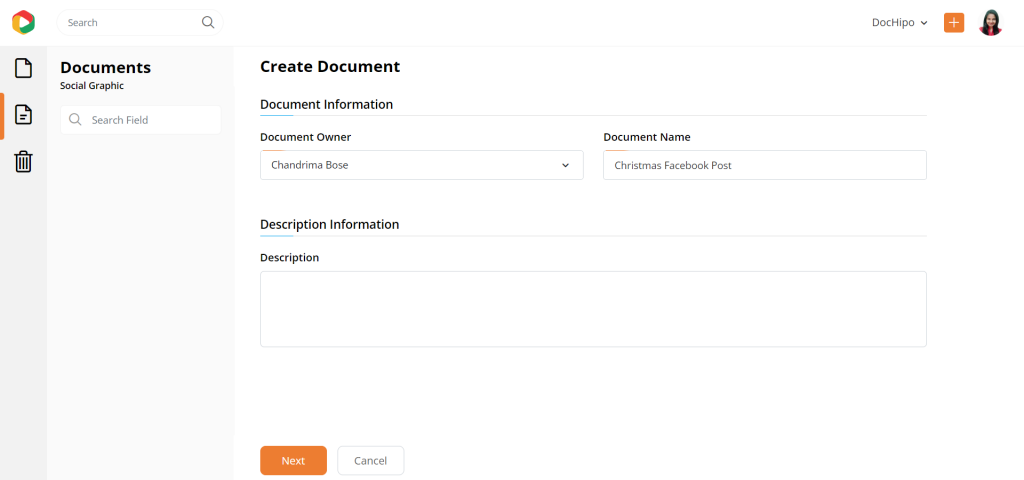Click the Document Information section header
Viewport: 1024px width, 480px height.
[326, 104]
